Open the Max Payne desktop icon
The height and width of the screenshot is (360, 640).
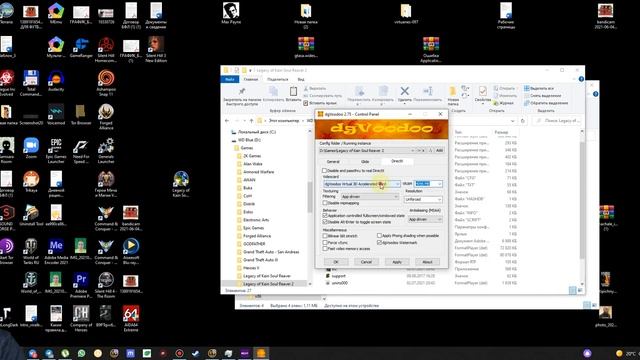[x=231, y=13]
